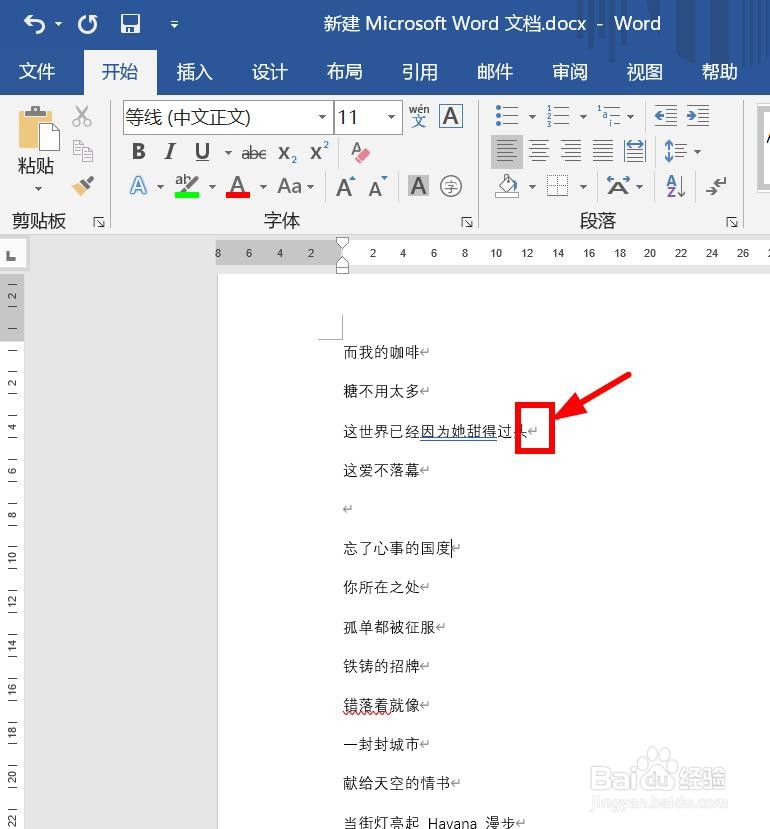The width and height of the screenshot is (770, 829).
Task: Open the Aa change case menu
Action: click(x=296, y=186)
